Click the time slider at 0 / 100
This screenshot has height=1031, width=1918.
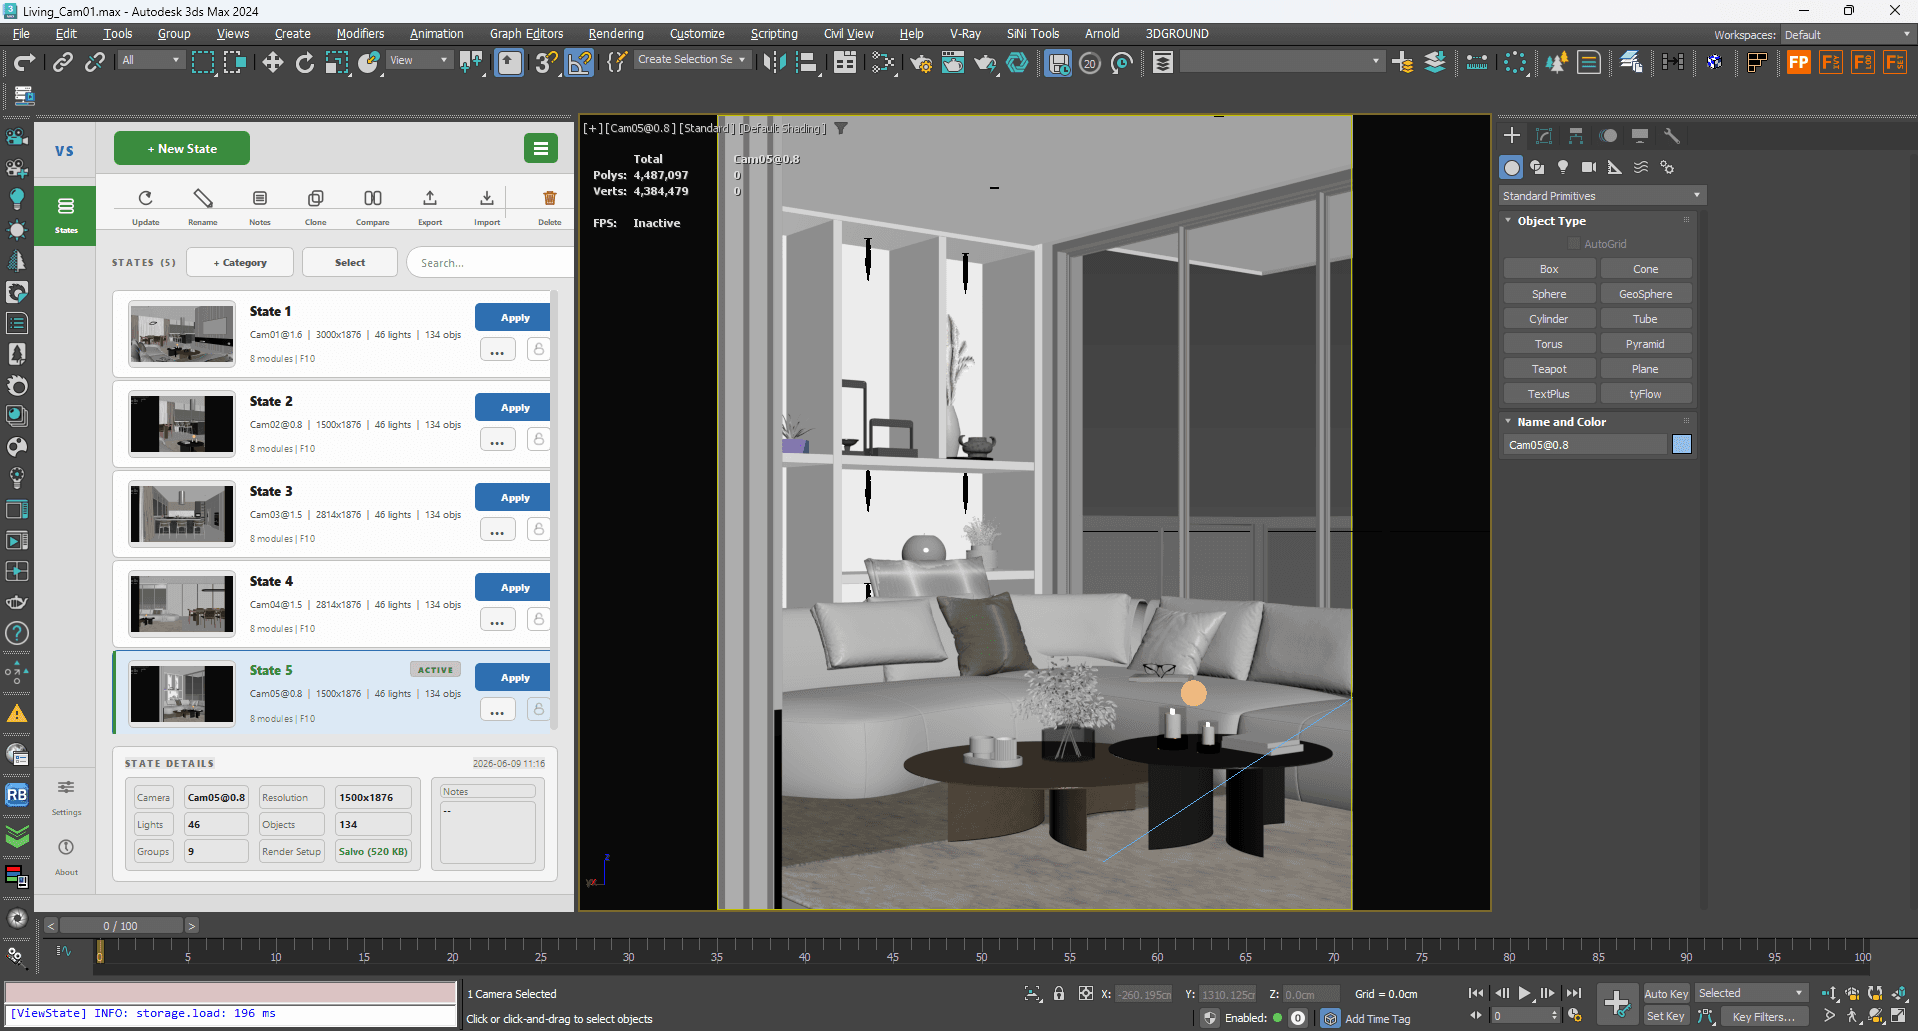120,926
